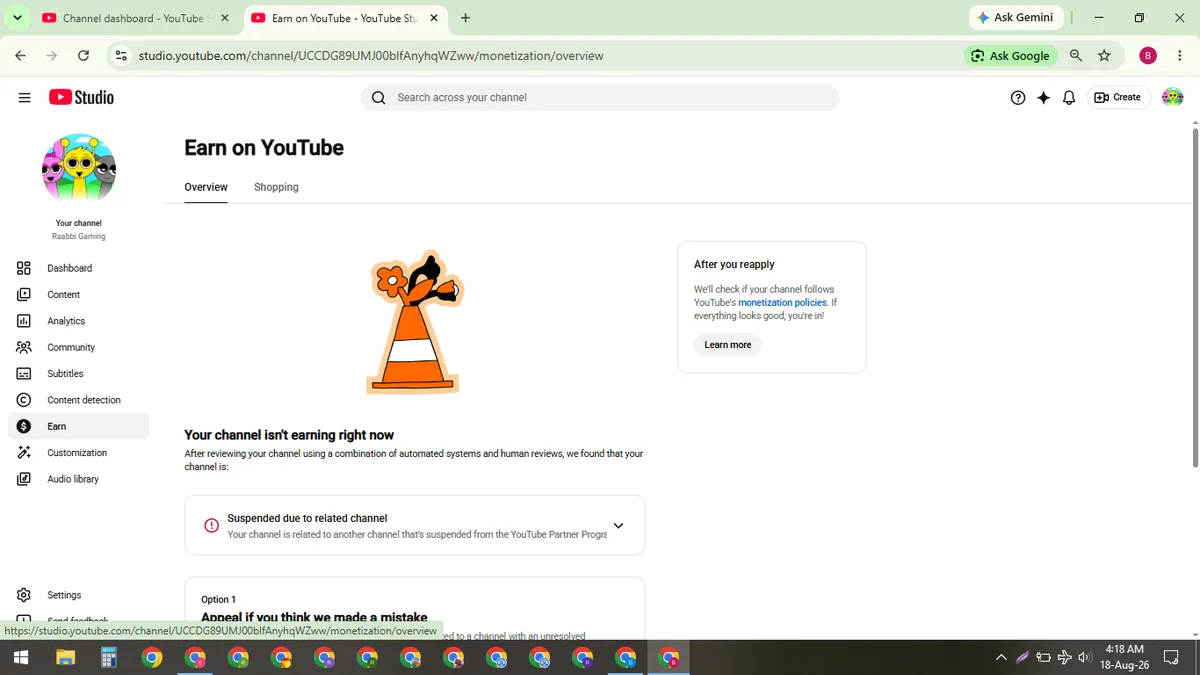Go to Community in the sidebar
Screen dimensions: 1200x675
78,347
